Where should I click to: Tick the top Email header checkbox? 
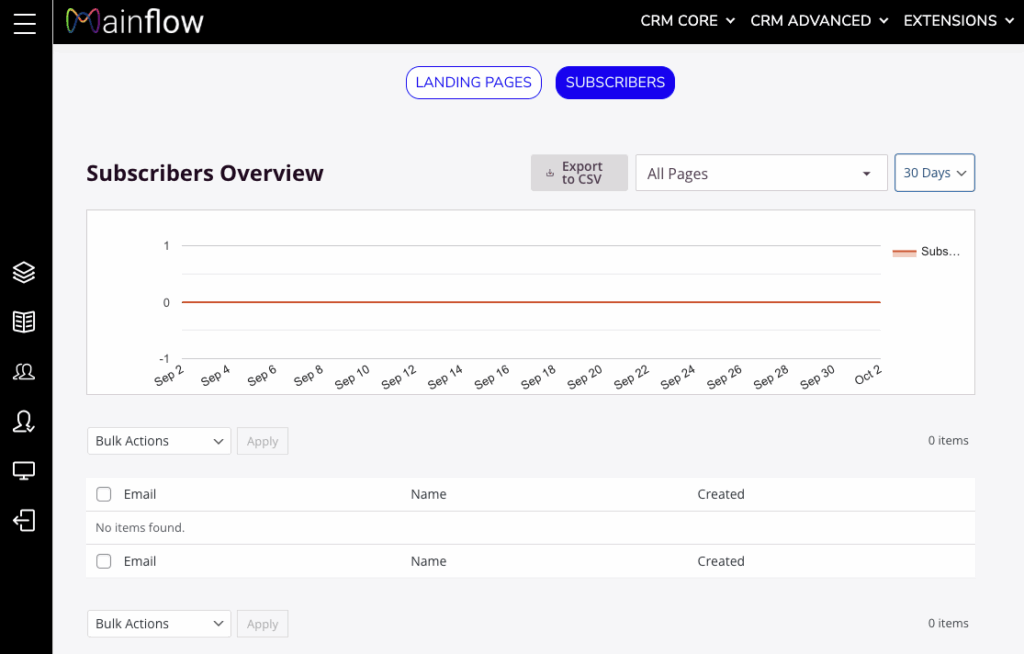[104, 494]
